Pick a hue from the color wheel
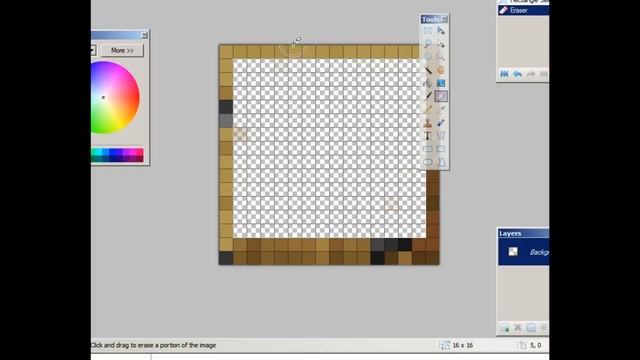The image size is (640, 360). 115,98
